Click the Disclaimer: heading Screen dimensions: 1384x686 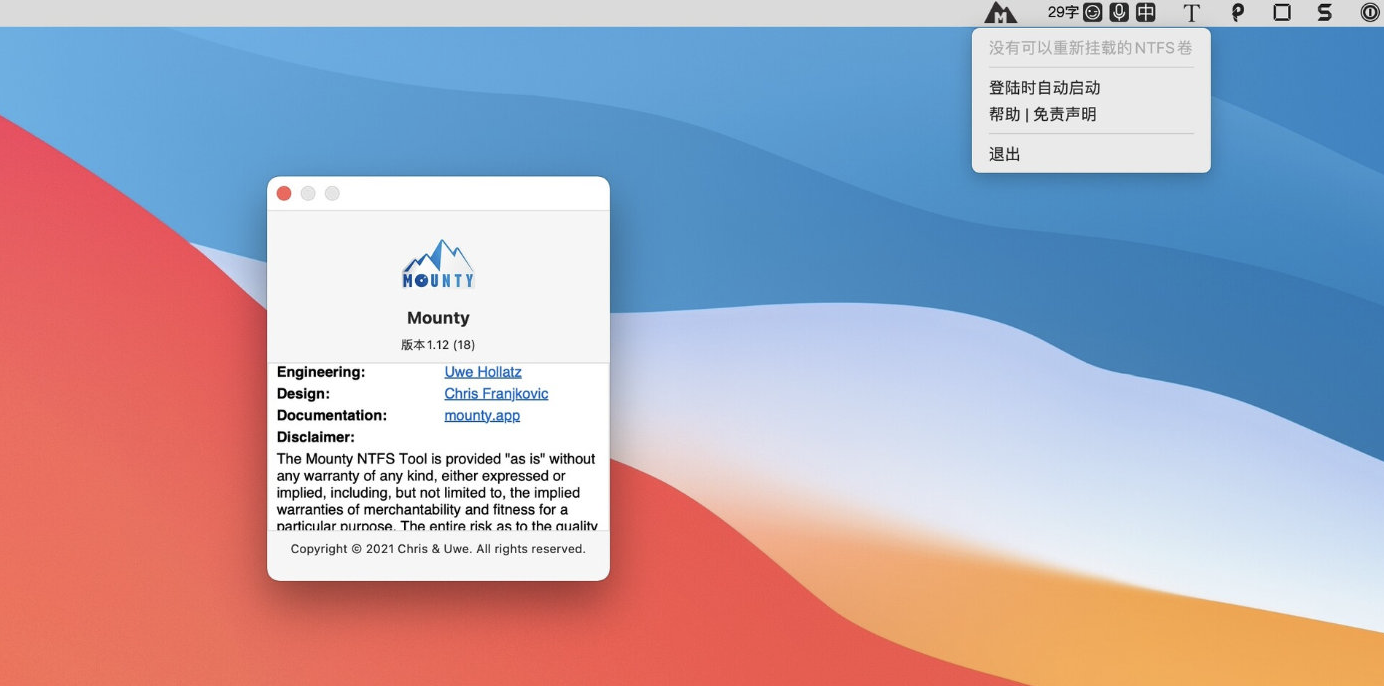click(316, 437)
